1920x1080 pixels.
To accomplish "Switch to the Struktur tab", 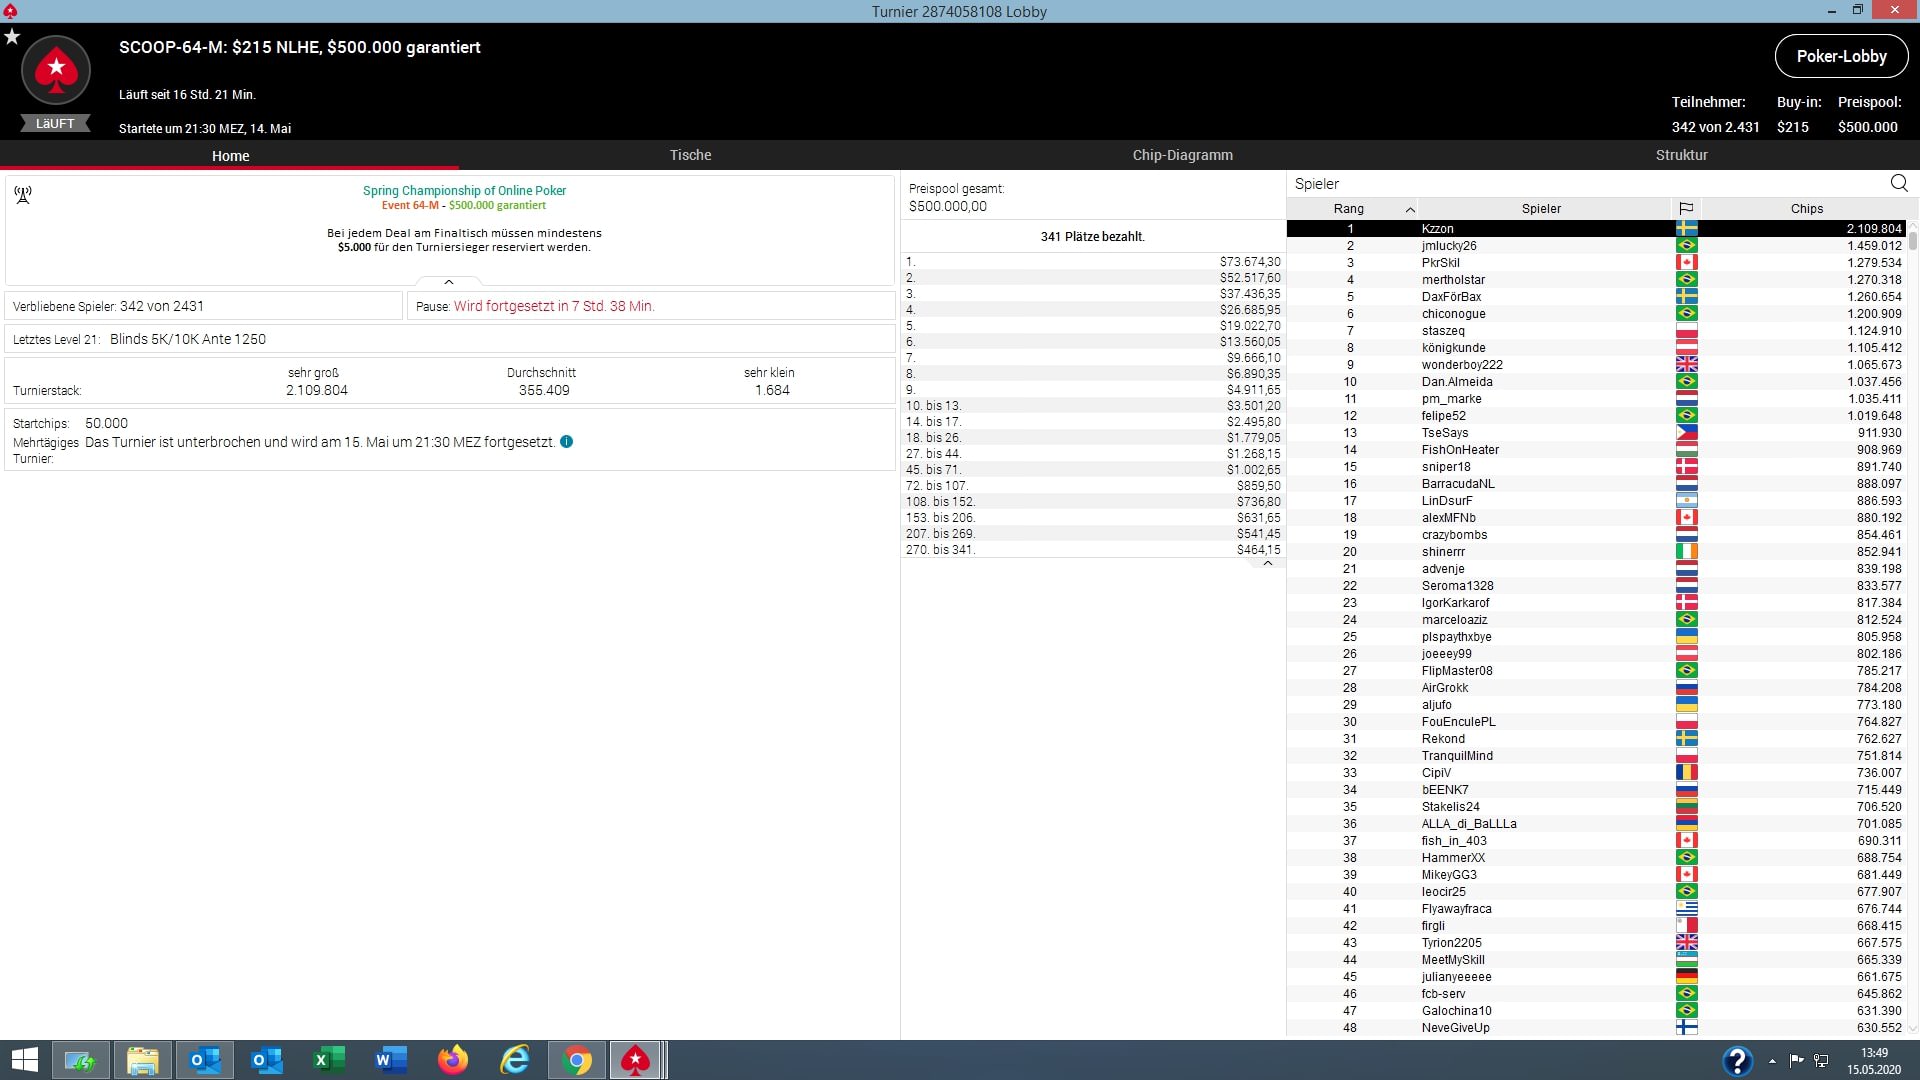I will click(1681, 155).
